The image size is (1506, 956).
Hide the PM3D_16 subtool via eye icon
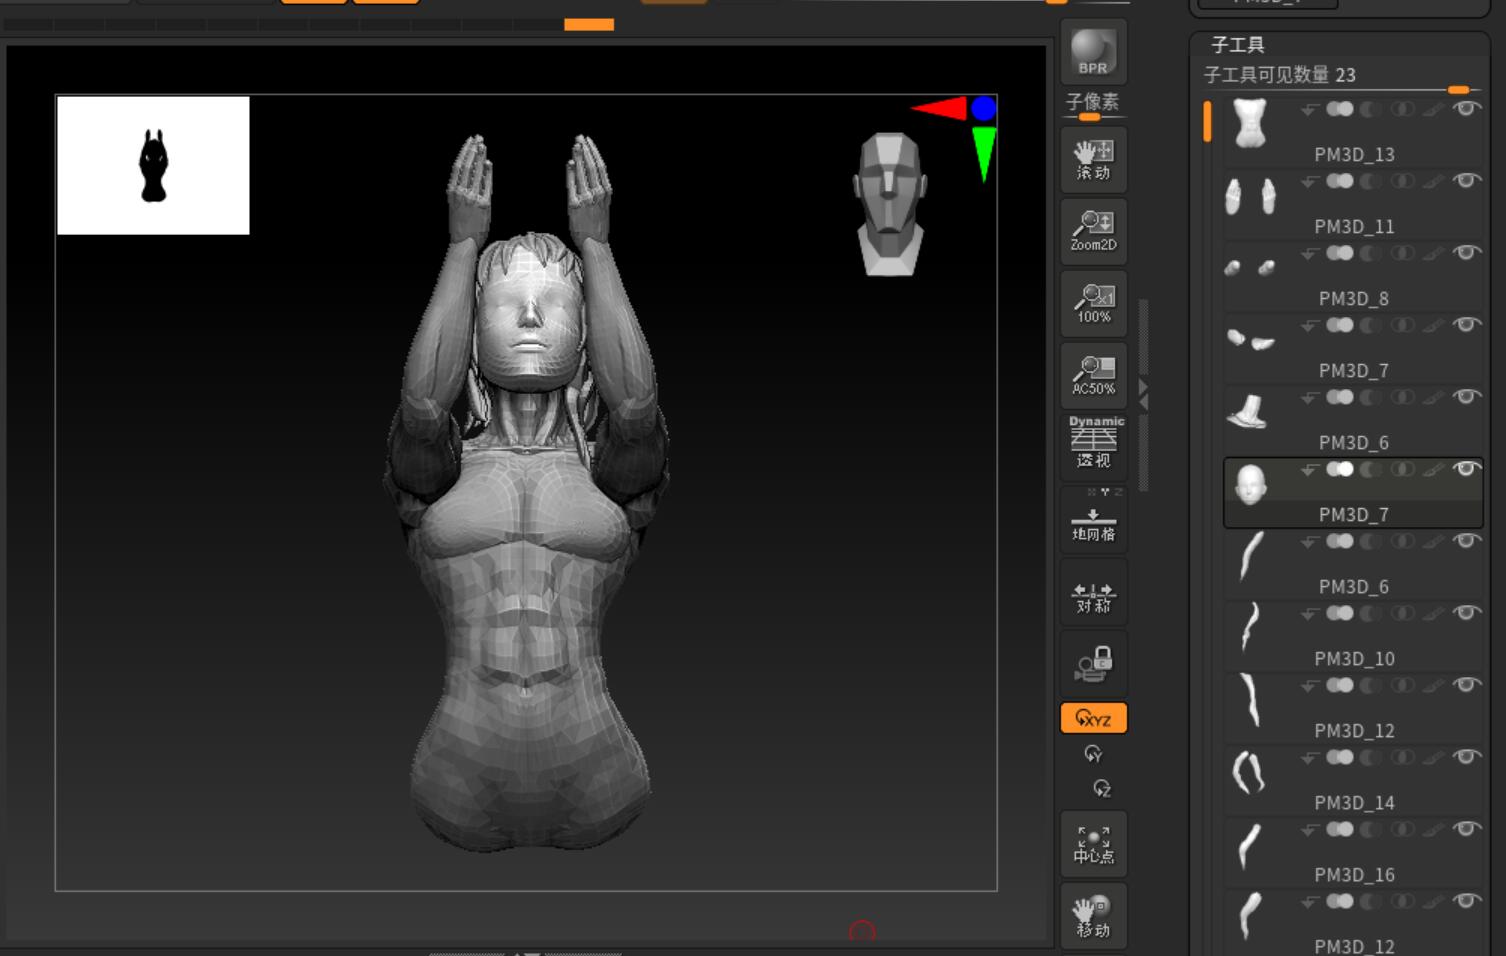[x=1466, y=829]
